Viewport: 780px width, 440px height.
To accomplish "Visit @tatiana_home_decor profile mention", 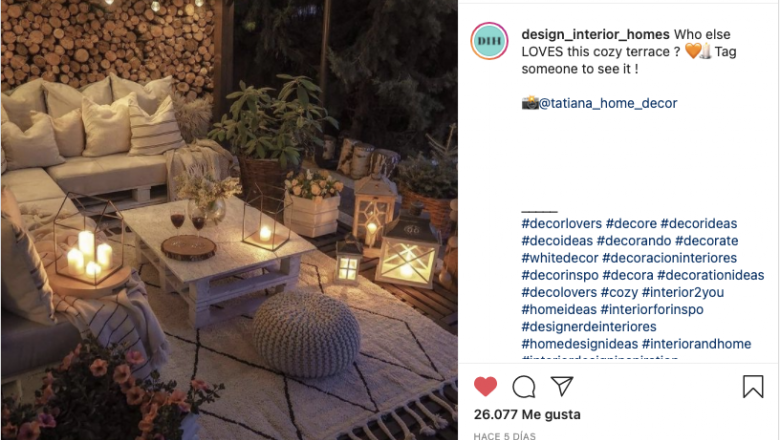I will point(608,103).
